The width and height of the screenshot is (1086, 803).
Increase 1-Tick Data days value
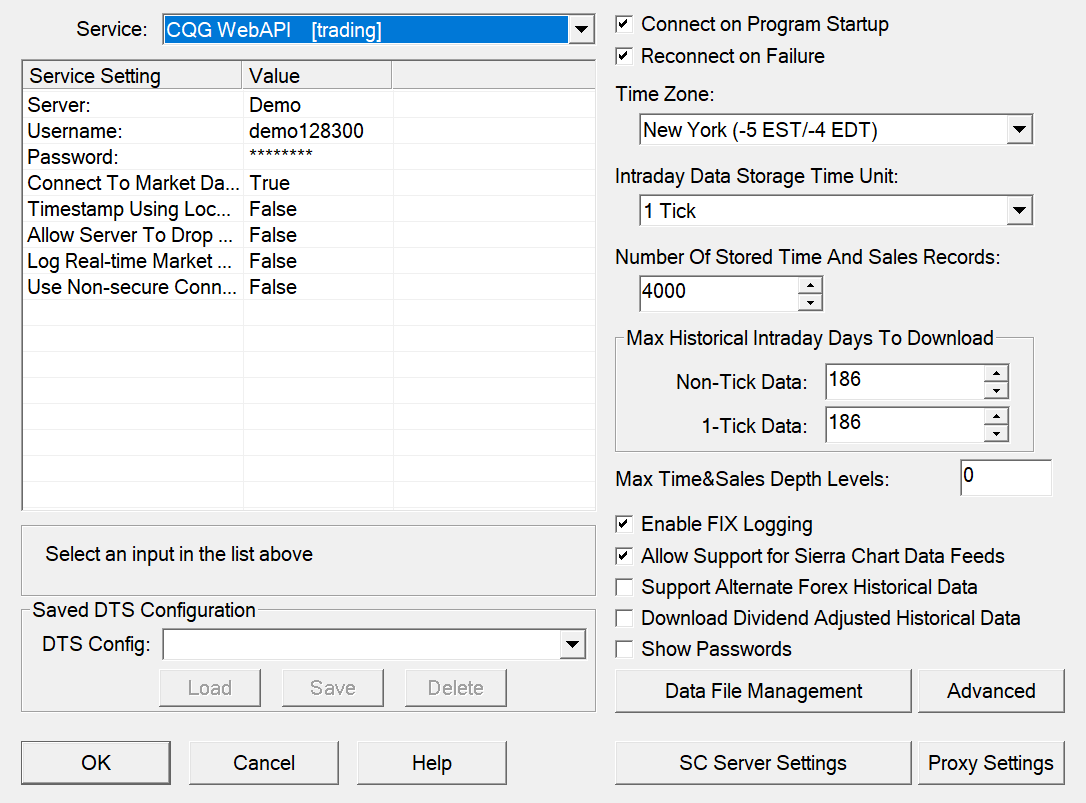point(996,415)
